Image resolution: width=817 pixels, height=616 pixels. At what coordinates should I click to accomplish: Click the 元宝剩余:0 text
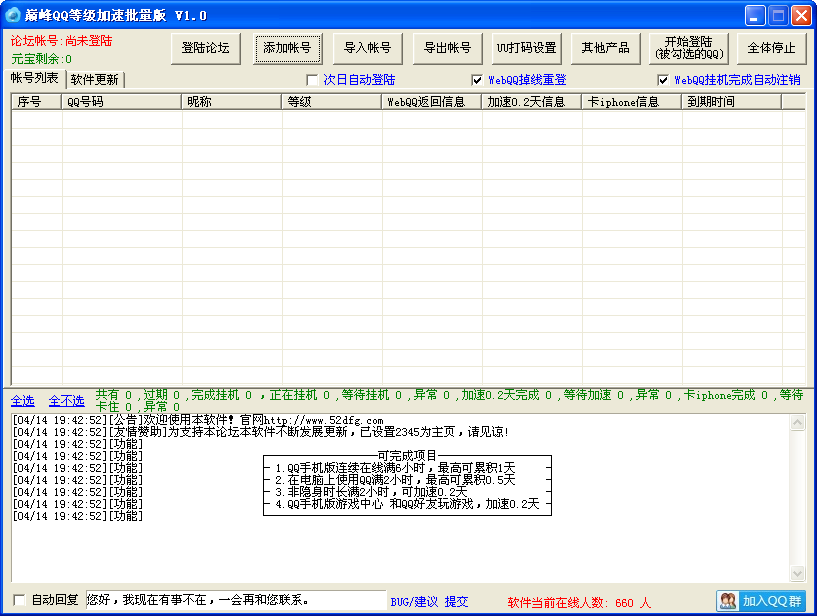42,59
